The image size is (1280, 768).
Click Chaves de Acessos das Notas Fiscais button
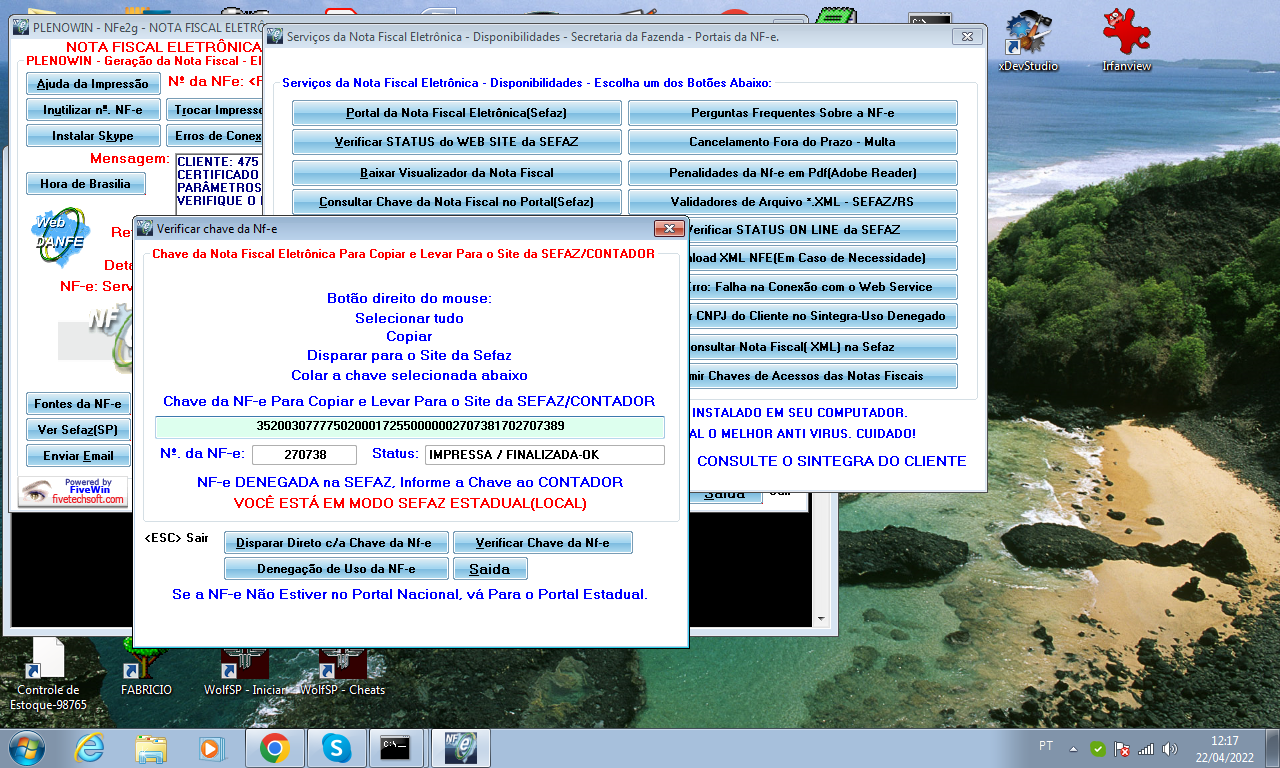coord(822,376)
